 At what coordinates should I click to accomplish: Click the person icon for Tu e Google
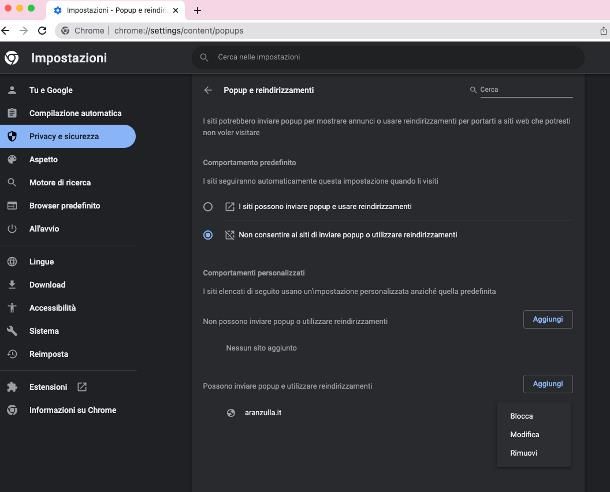(x=12, y=90)
